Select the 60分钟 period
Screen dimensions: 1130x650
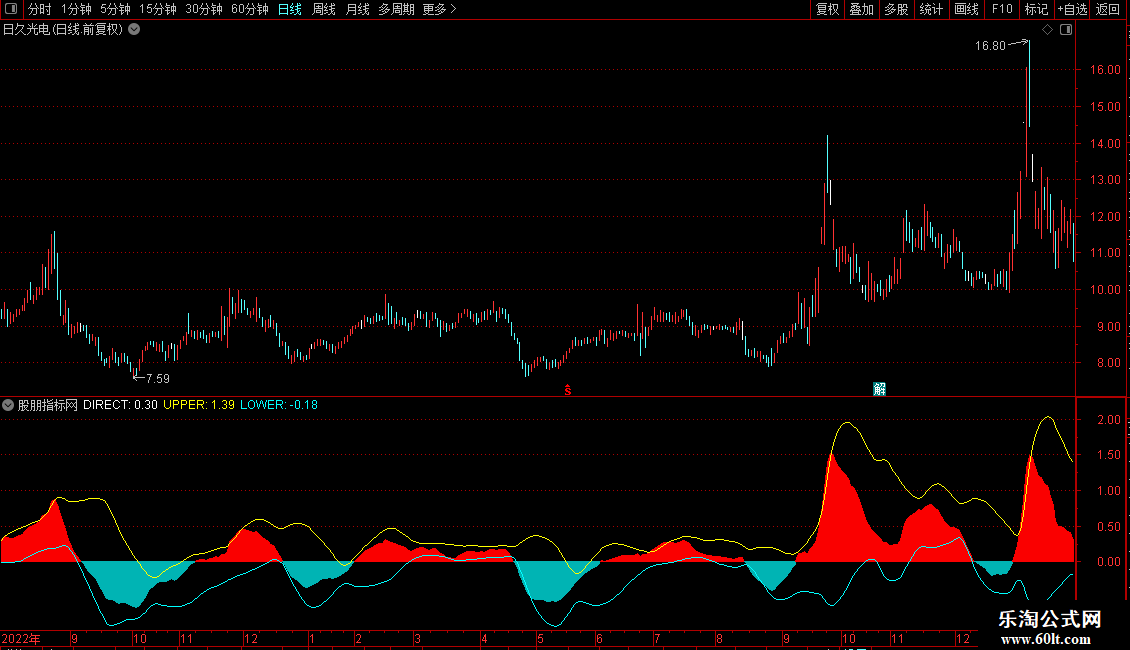click(x=250, y=9)
